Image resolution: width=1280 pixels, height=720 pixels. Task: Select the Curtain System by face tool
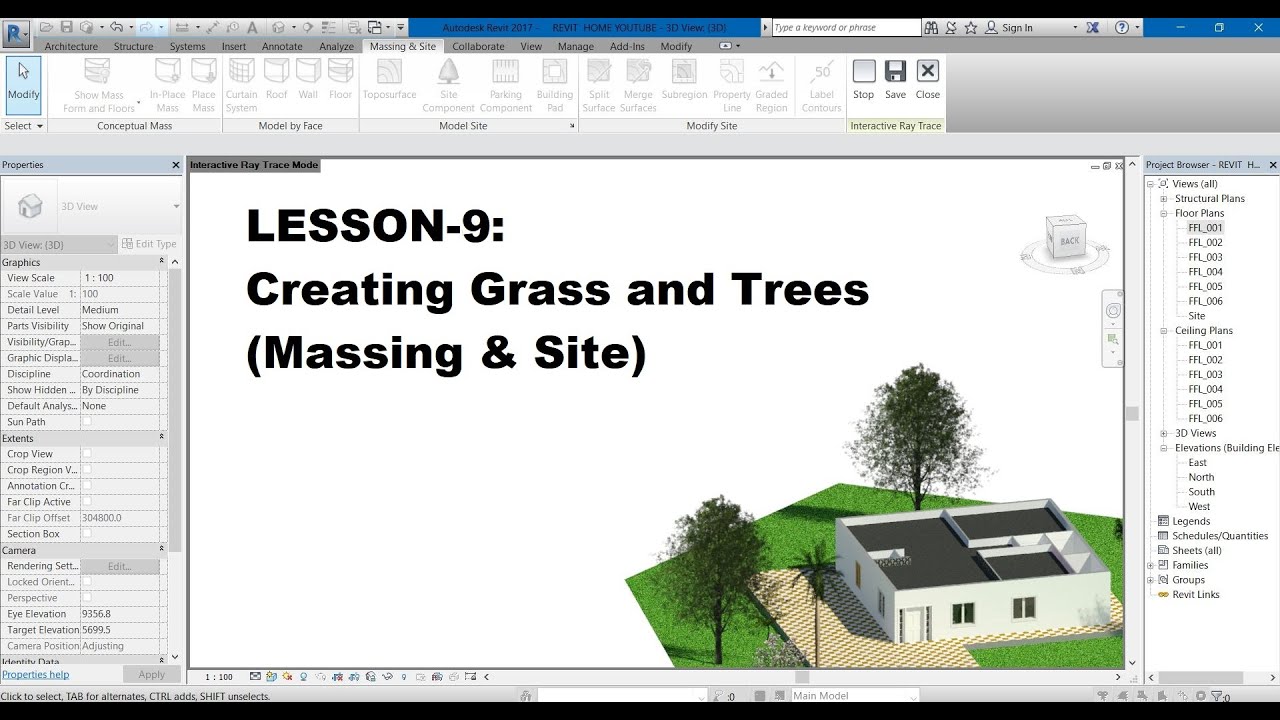(241, 86)
